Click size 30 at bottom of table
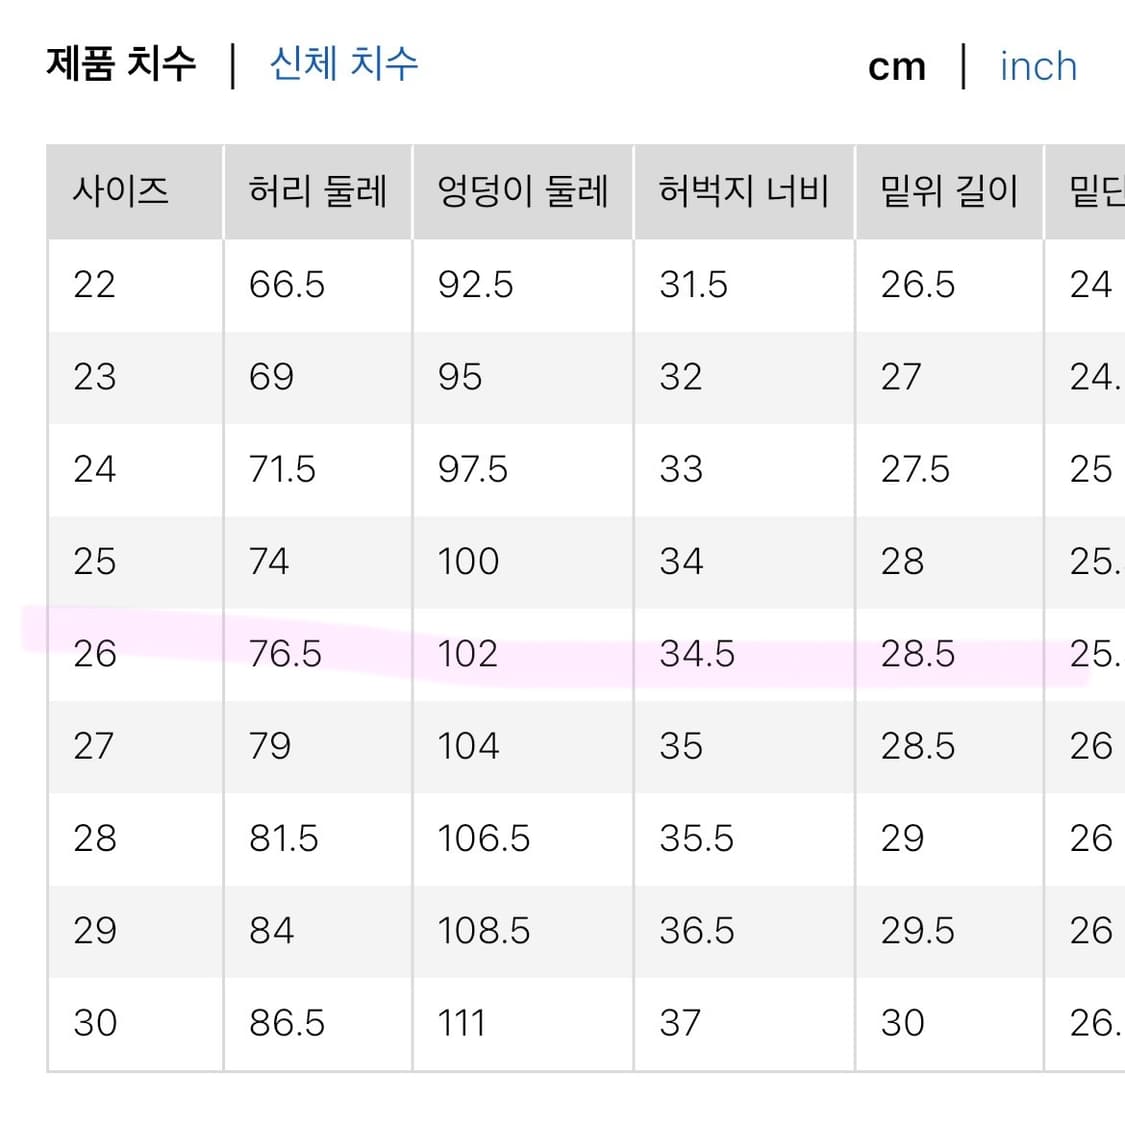This screenshot has width=1125, height=1125. click(x=94, y=1022)
